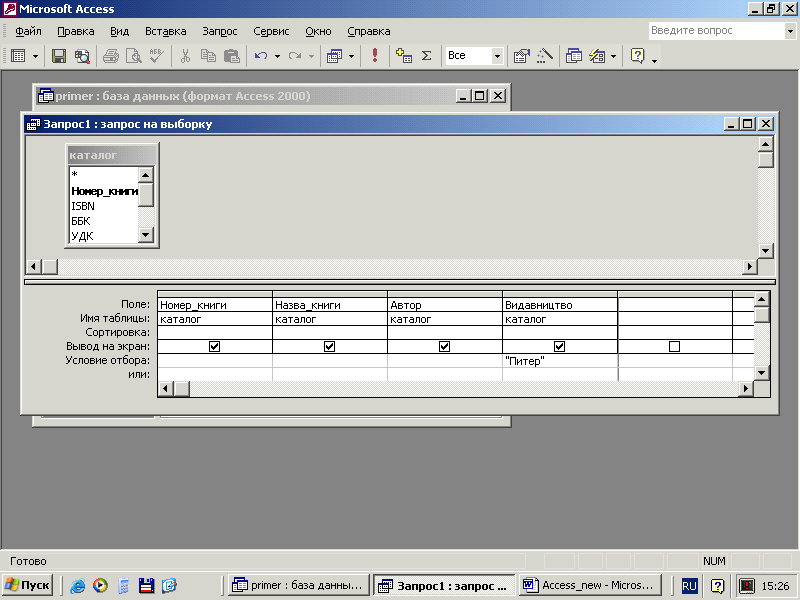
Task: Click the Copy icon
Action: [208, 56]
